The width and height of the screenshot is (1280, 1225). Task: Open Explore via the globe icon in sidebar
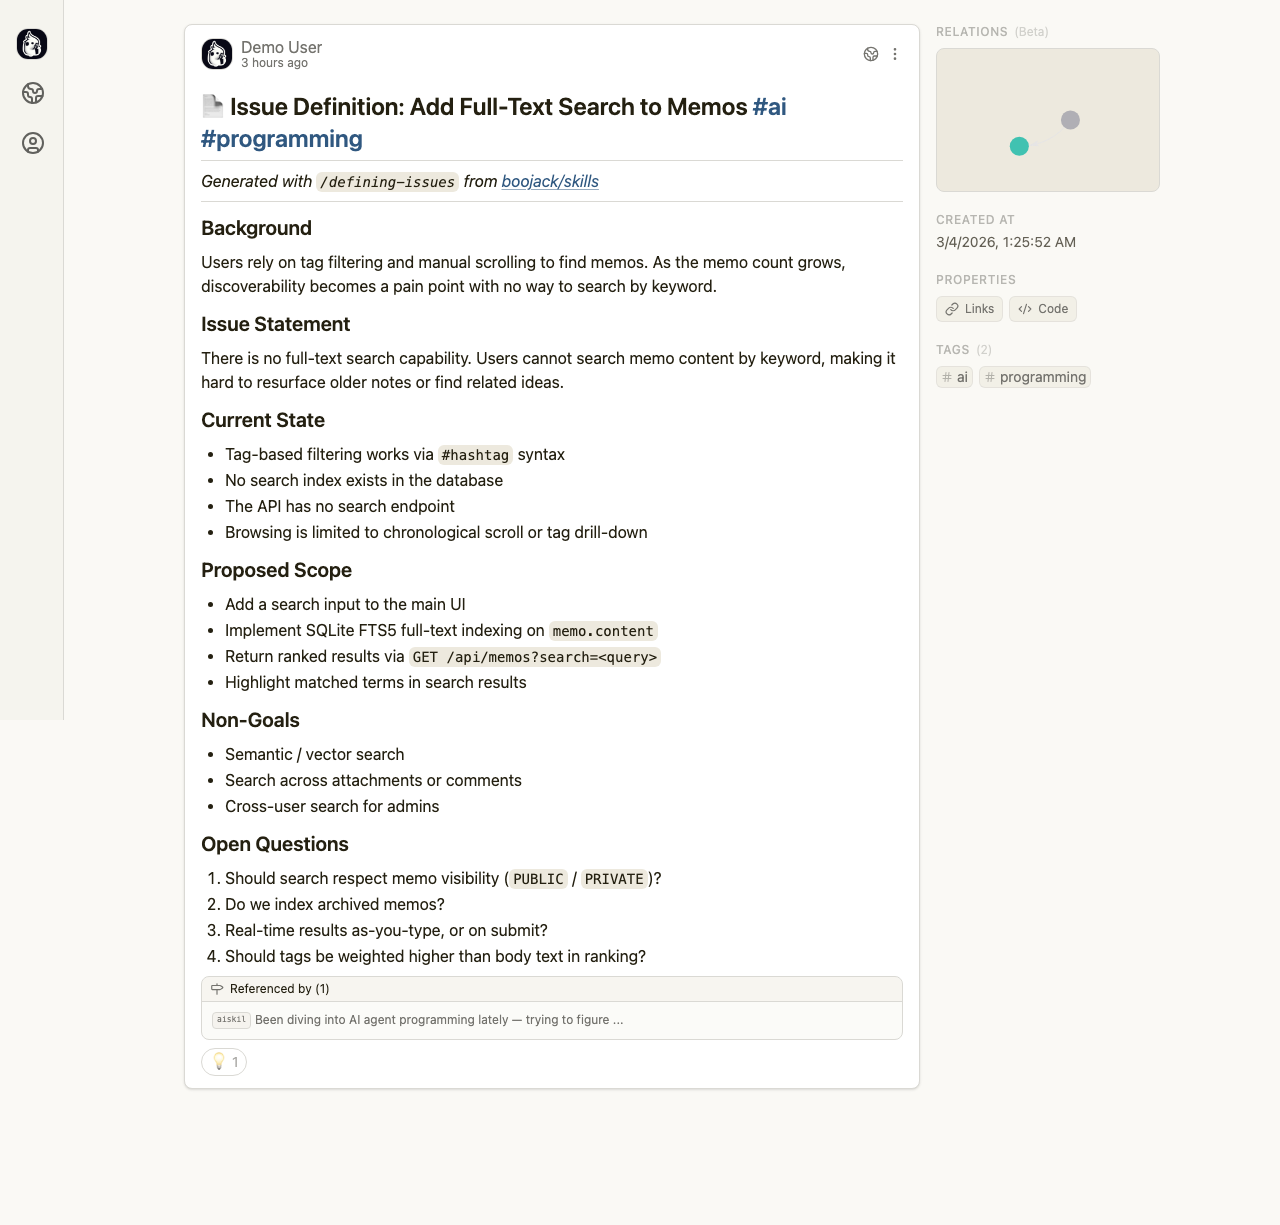pos(32,93)
